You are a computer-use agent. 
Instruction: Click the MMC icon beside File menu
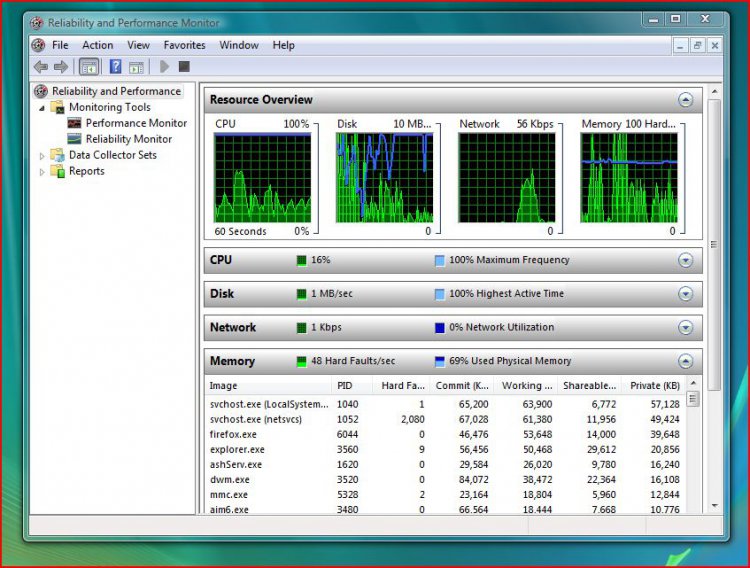pyautogui.click(x=38, y=45)
